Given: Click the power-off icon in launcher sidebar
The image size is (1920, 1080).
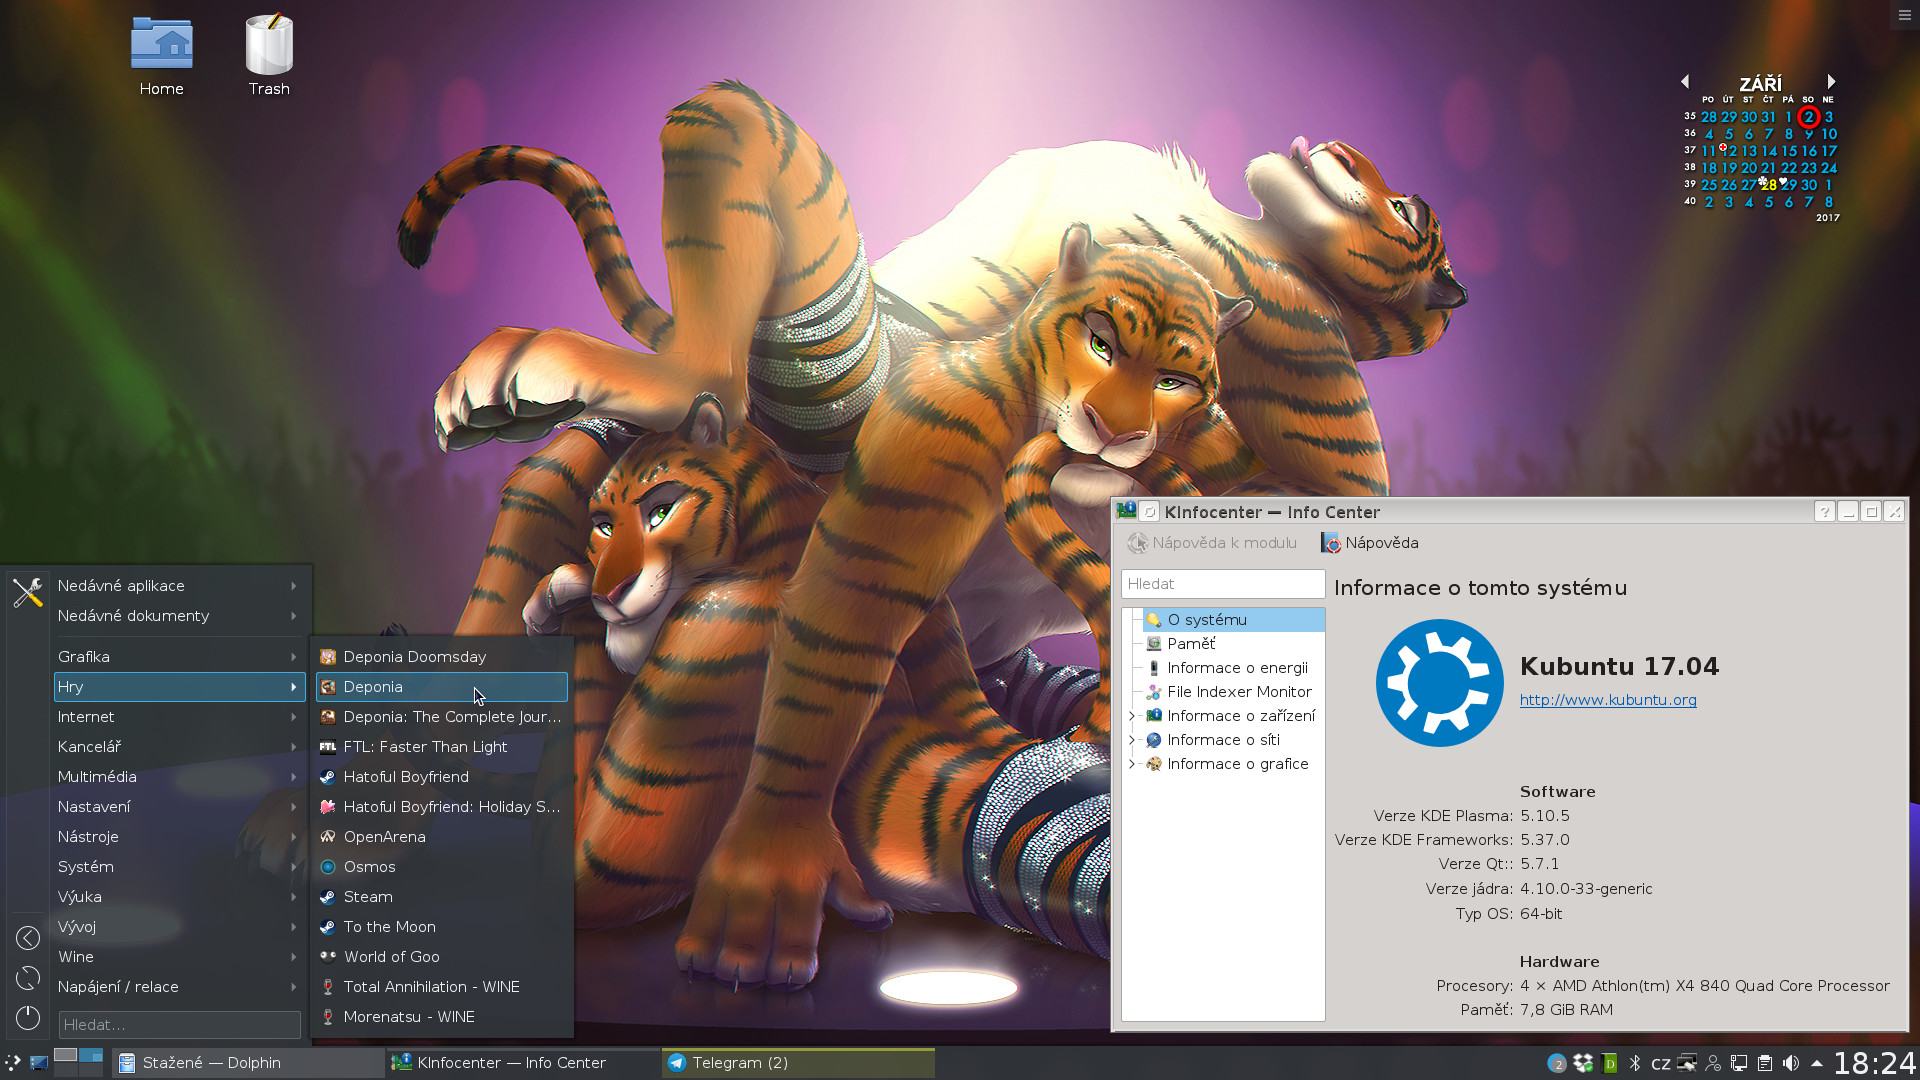Looking at the screenshot, I should point(28,1018).
